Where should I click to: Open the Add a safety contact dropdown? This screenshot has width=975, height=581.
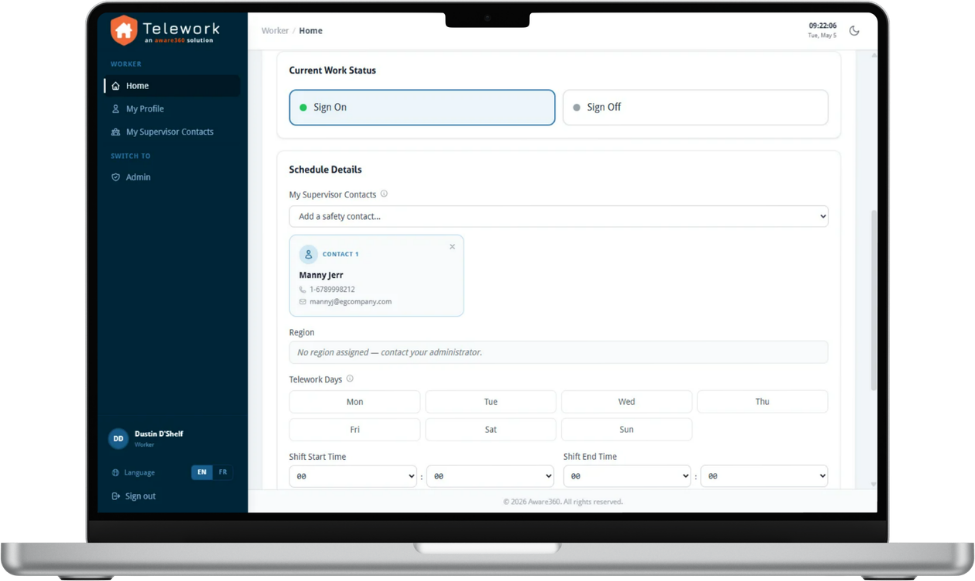click(x=558, y=216)
